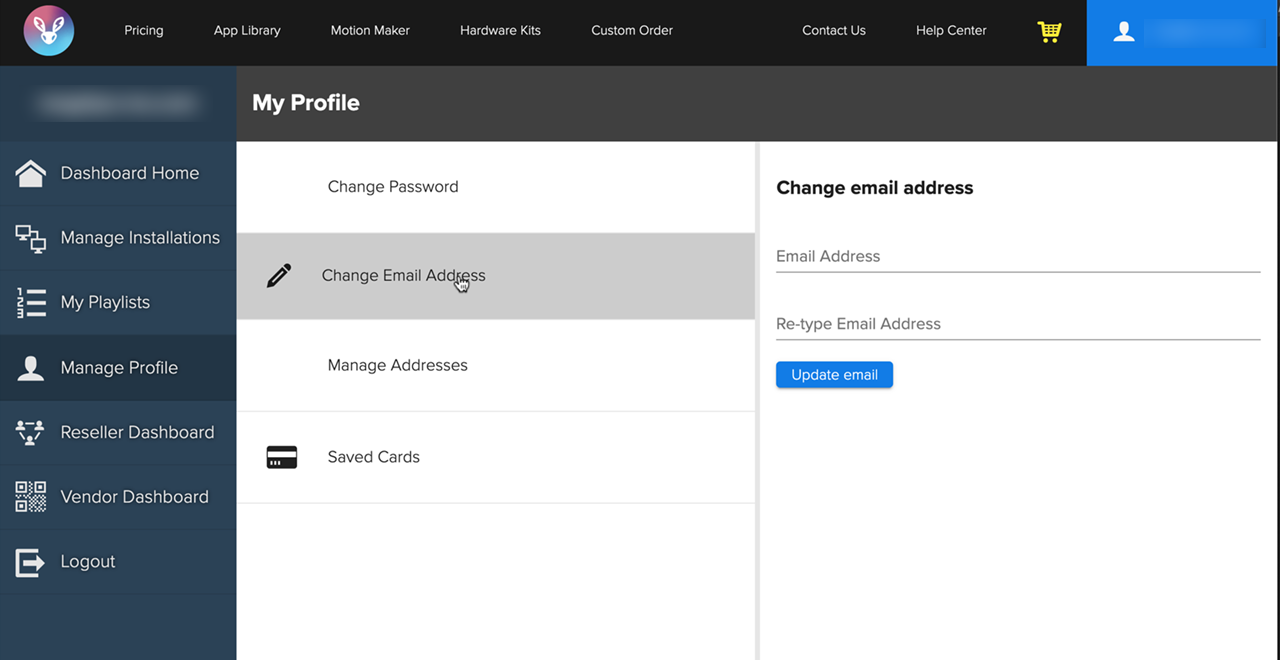
Task: Click the user account icon
Action: [1124, 31]
